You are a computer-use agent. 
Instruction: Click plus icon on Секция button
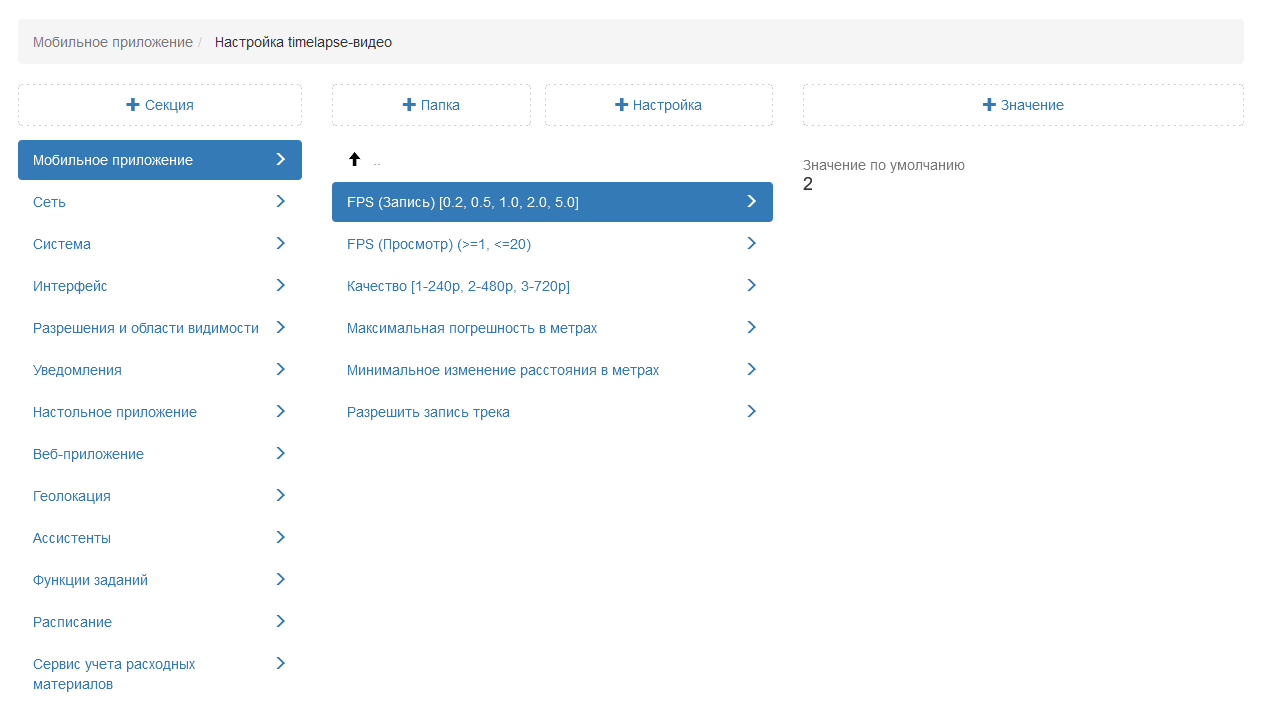[133, 105]
